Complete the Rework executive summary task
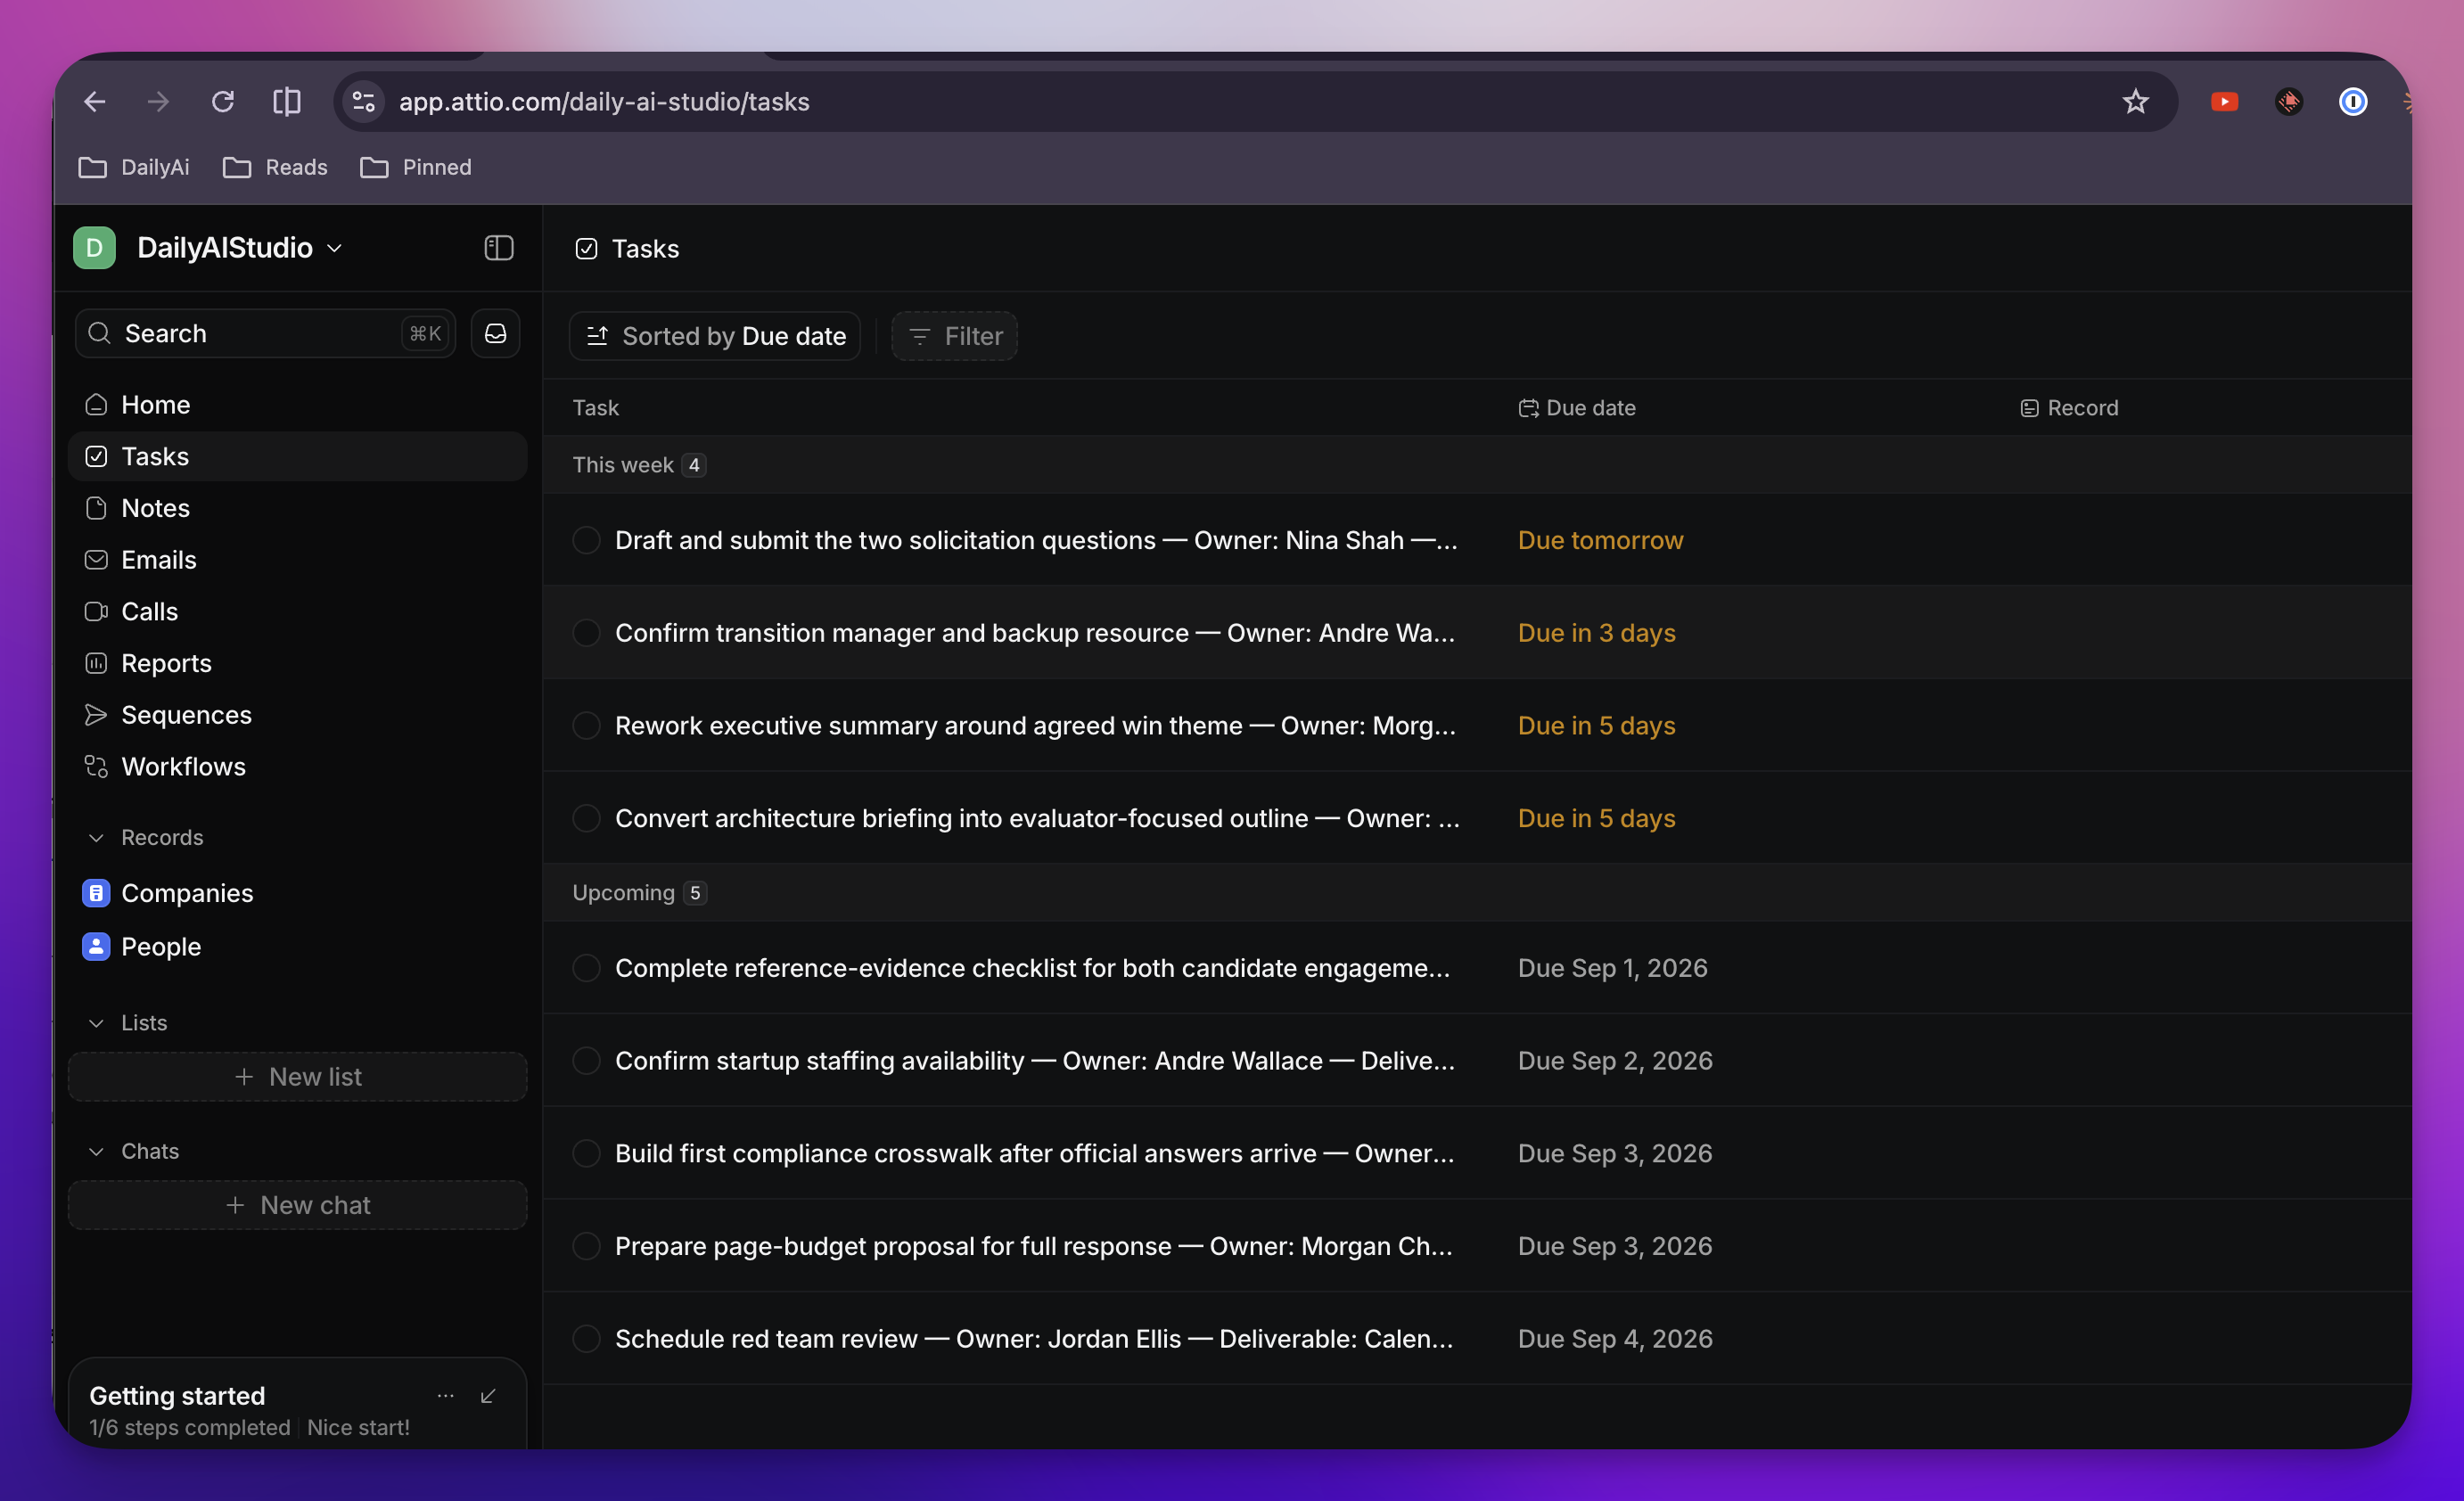 point(586,726)
